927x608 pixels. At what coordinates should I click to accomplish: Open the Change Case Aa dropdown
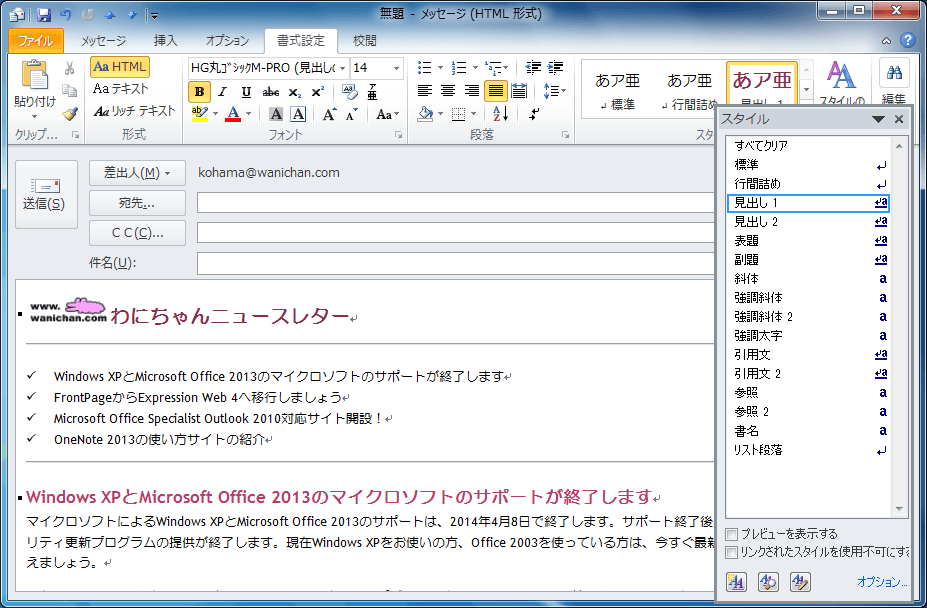point(388,114)
